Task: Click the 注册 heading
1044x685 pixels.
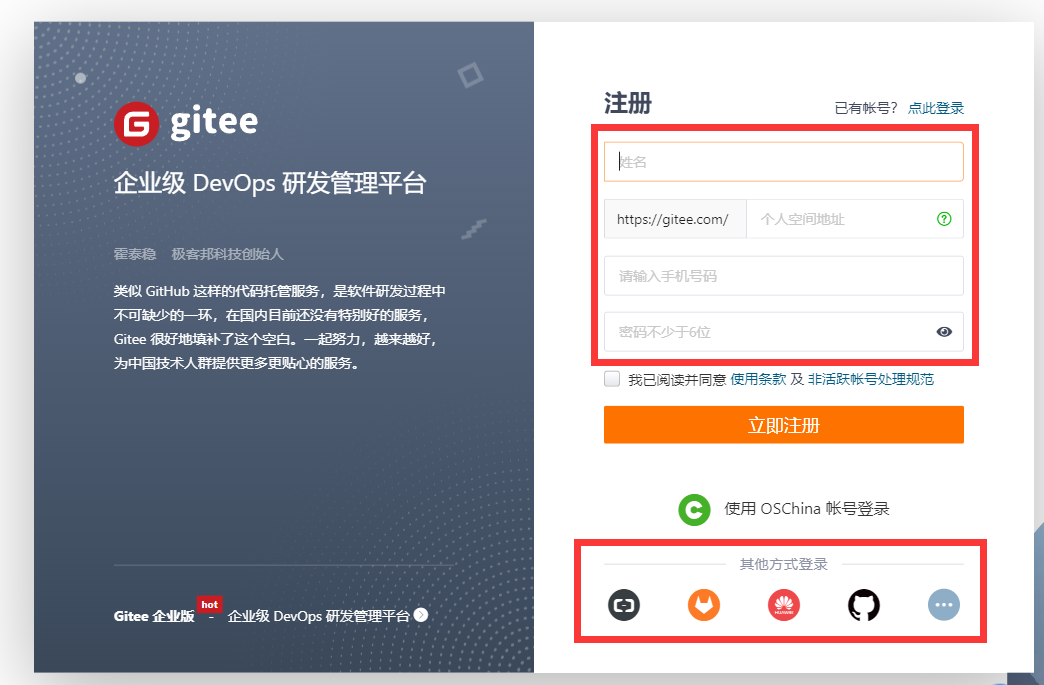Action: point(628,104)
